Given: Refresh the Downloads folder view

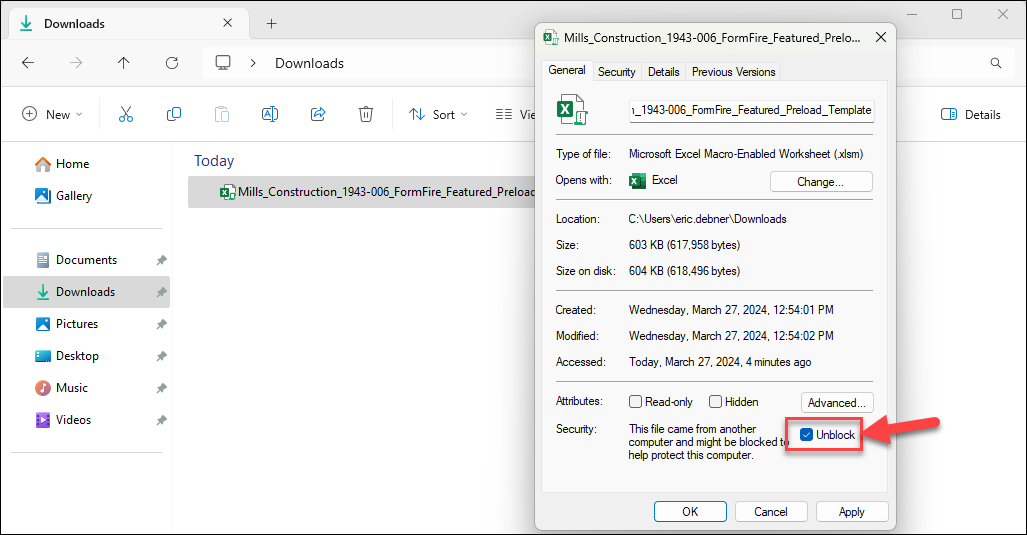Looking at the screenshot, I should (x=172, y=63).
